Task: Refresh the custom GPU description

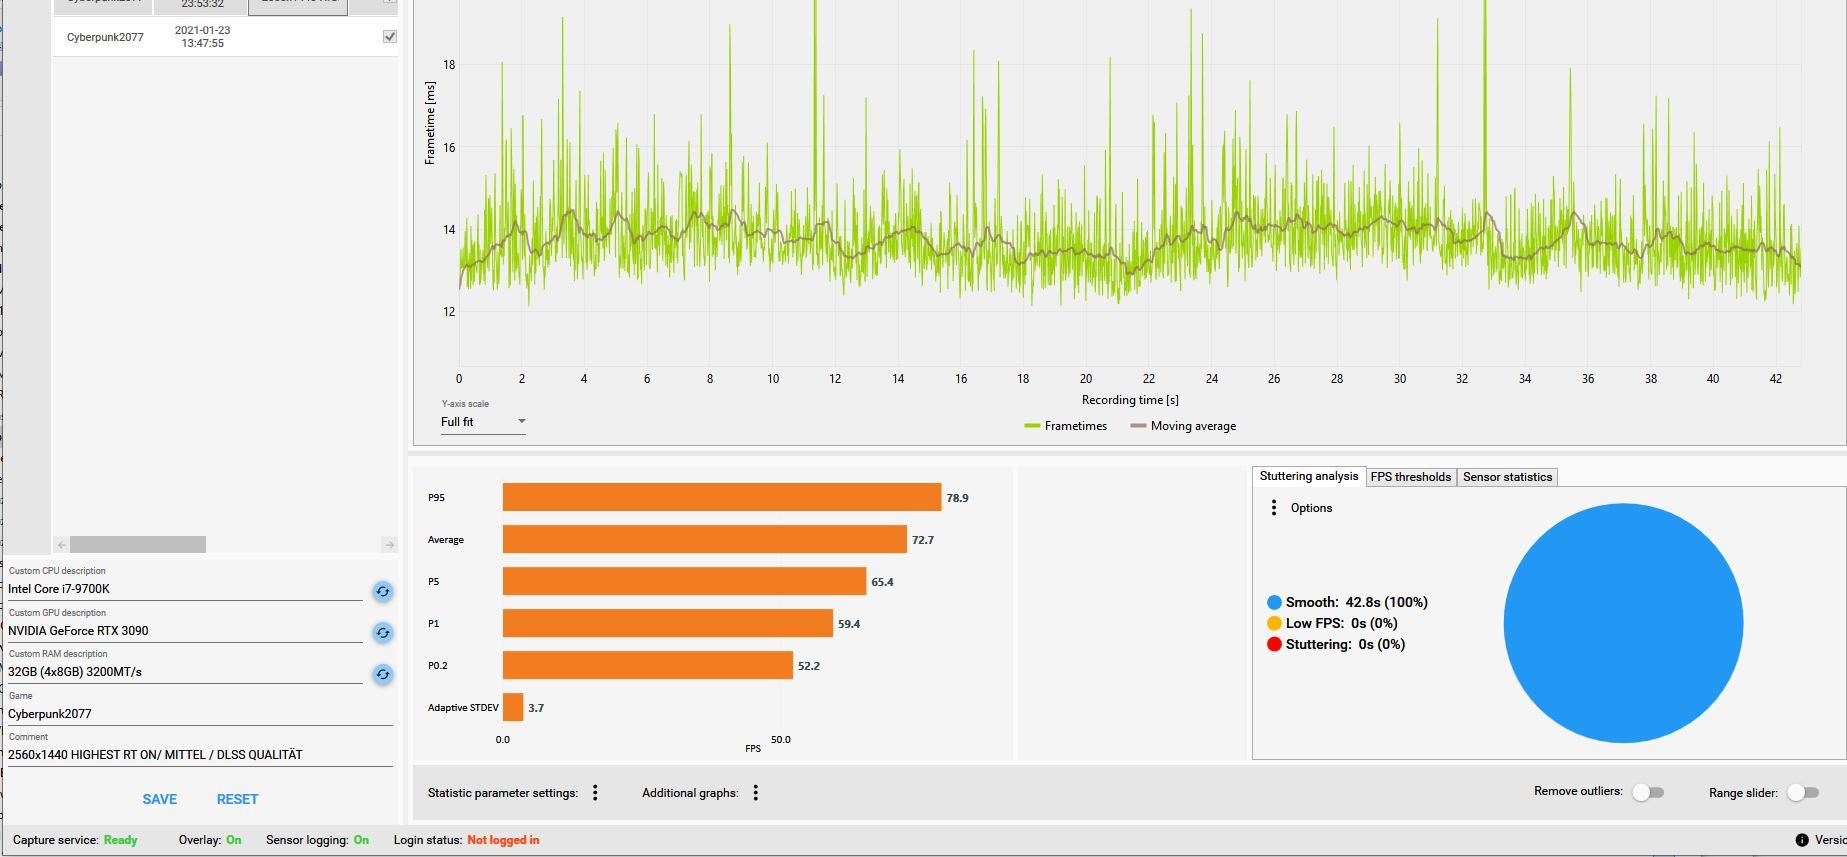Action: 383,632
